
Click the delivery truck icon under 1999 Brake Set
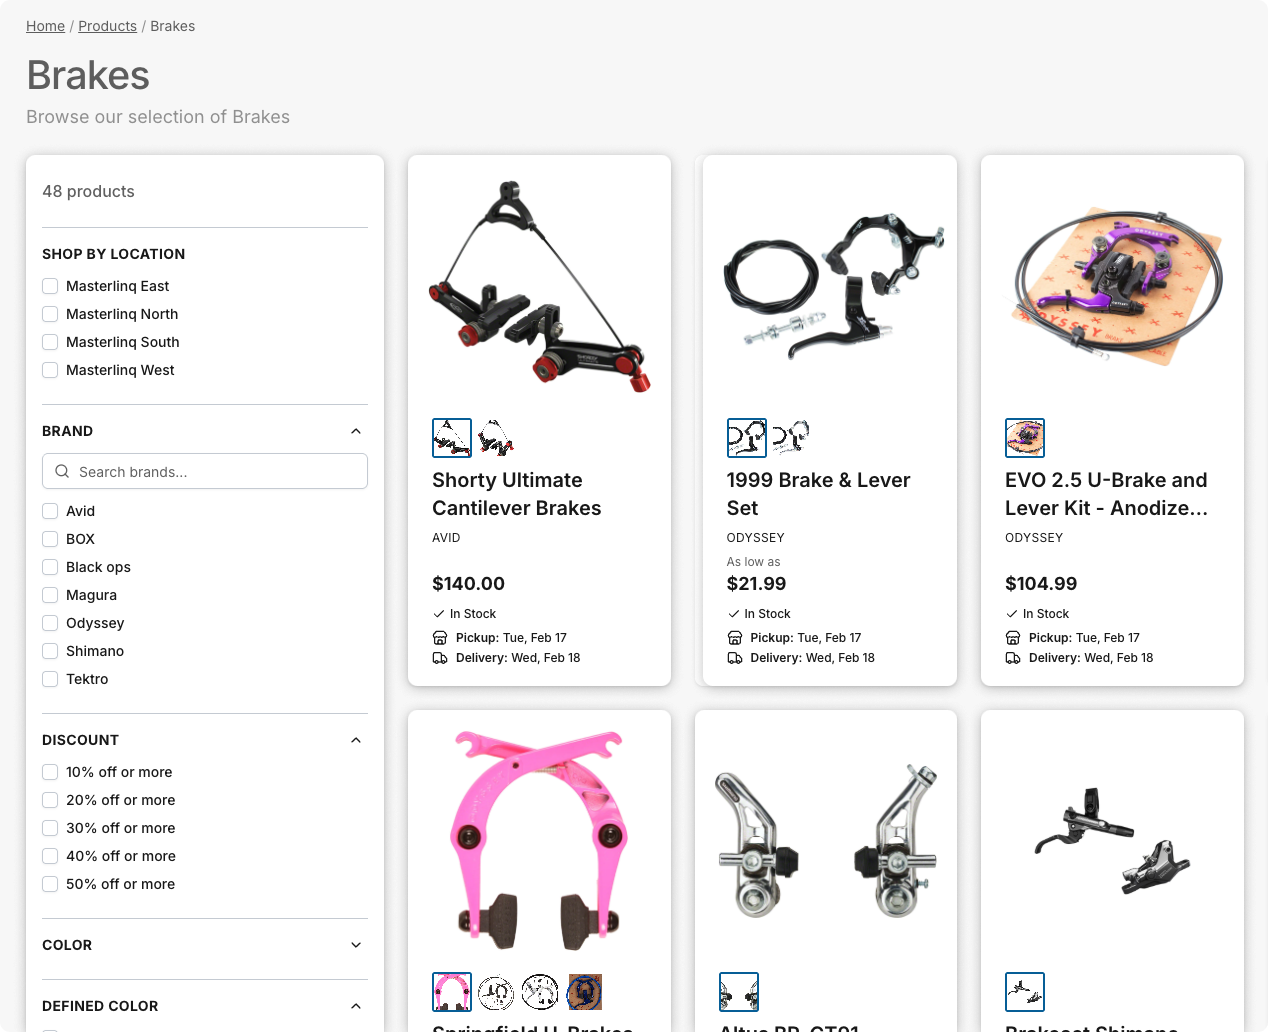735,658
